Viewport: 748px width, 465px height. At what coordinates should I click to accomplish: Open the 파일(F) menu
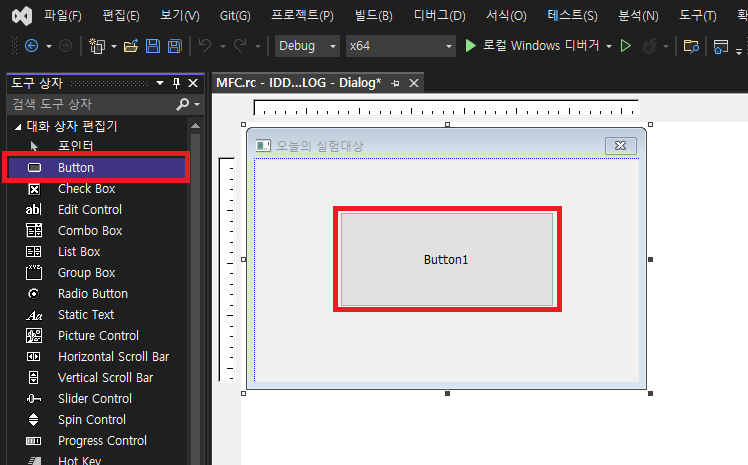pos(63,16)
